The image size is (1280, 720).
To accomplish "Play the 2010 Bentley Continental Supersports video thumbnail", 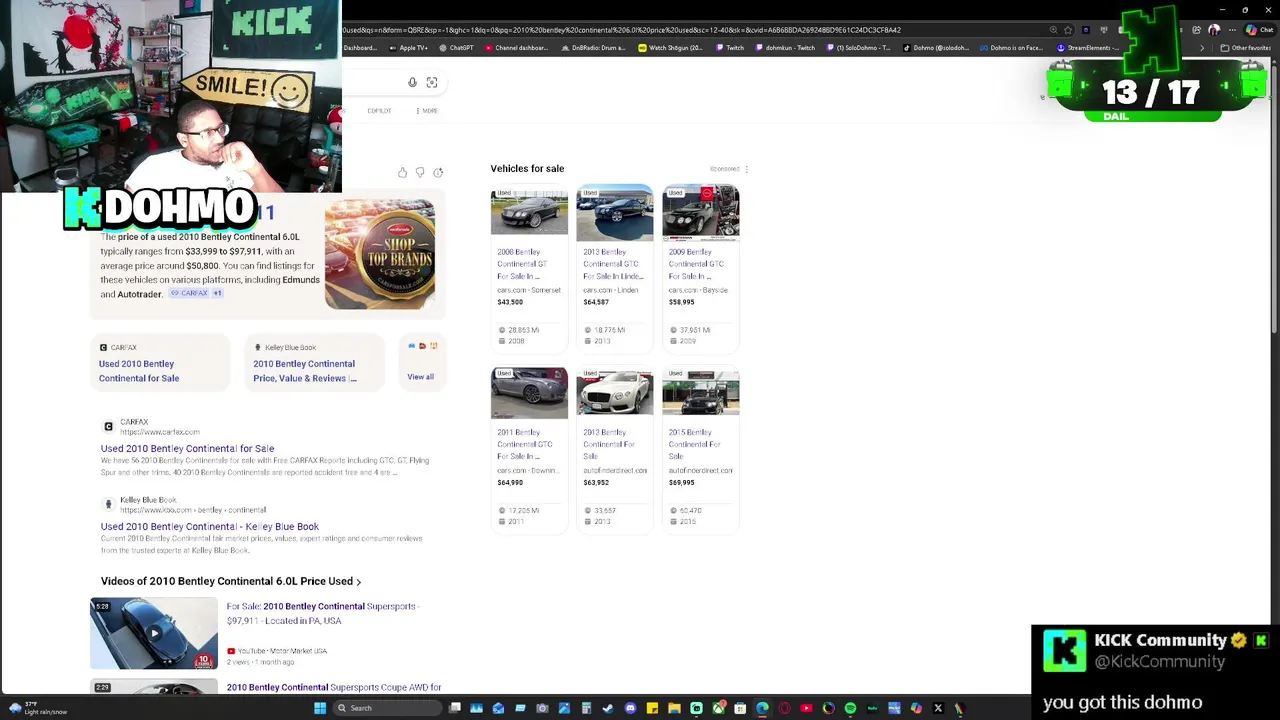I will coord(154,633).
